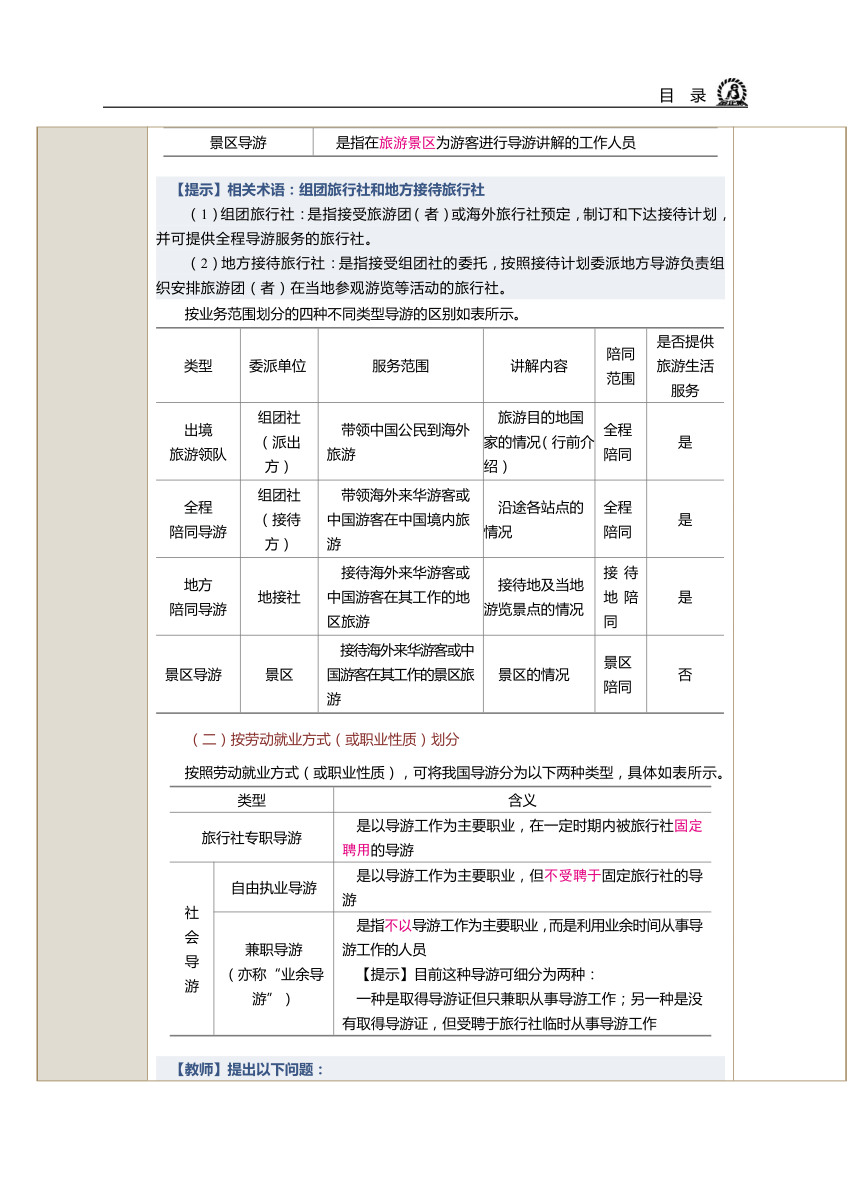Click the pink text "旅游景区" in the definition
The height and width of the screenshot is (1198, 860).
[407, 143]
